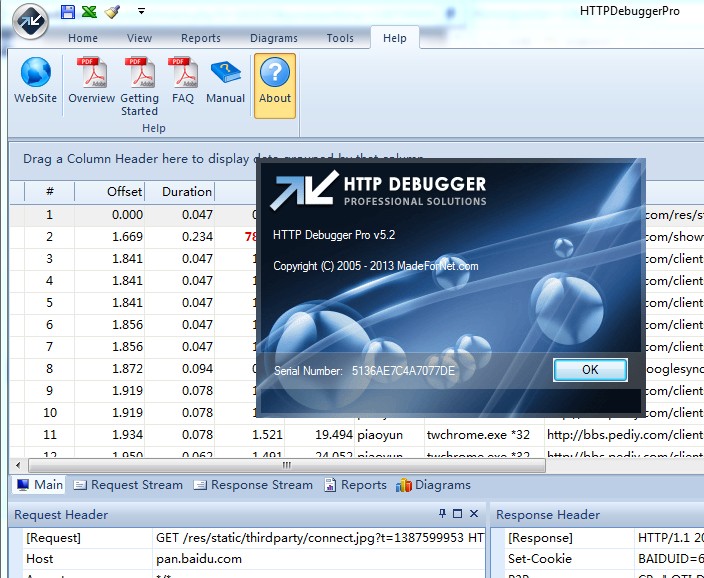Screen dimensions: 704x578
Task: Open the Reports bottom tab
Action: [x=355, y=485]
